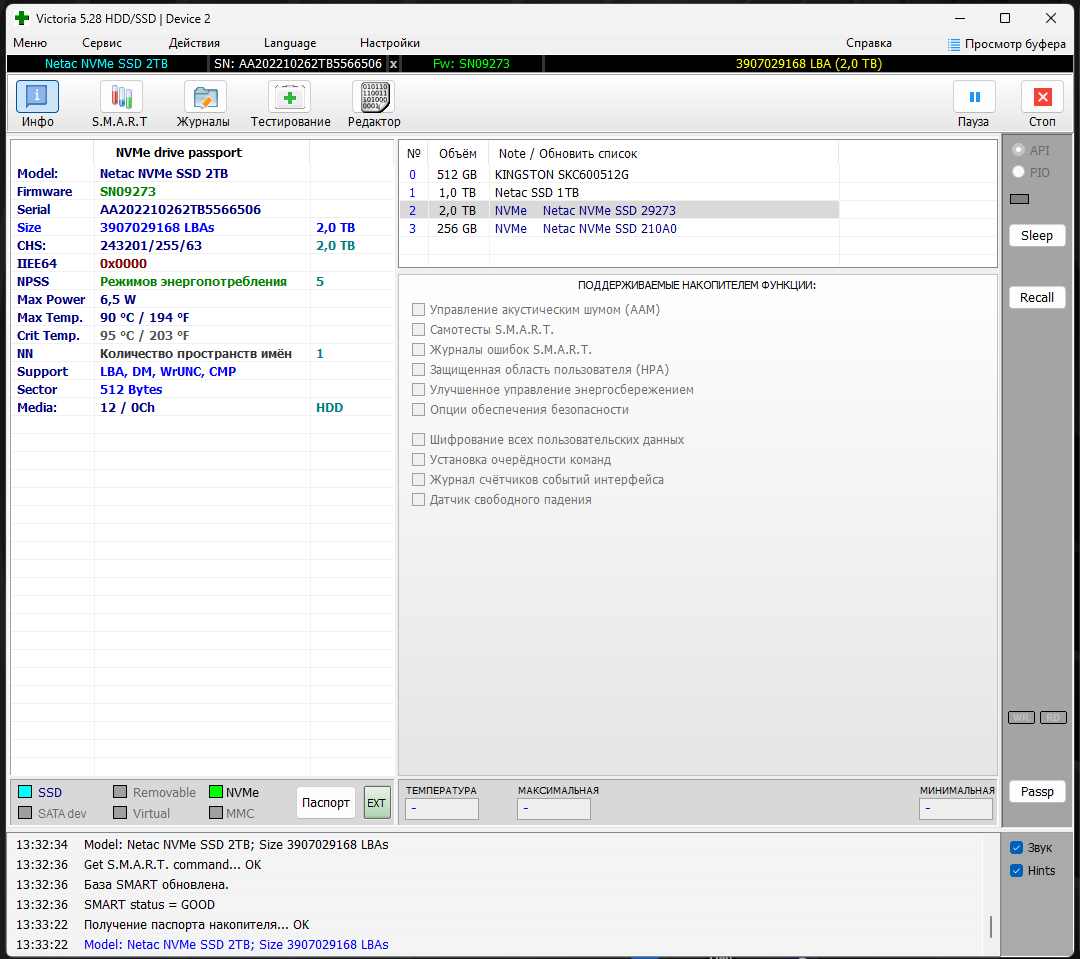Click the x next to serial number
1080x959 pixels.
click(x=393, y=64)
